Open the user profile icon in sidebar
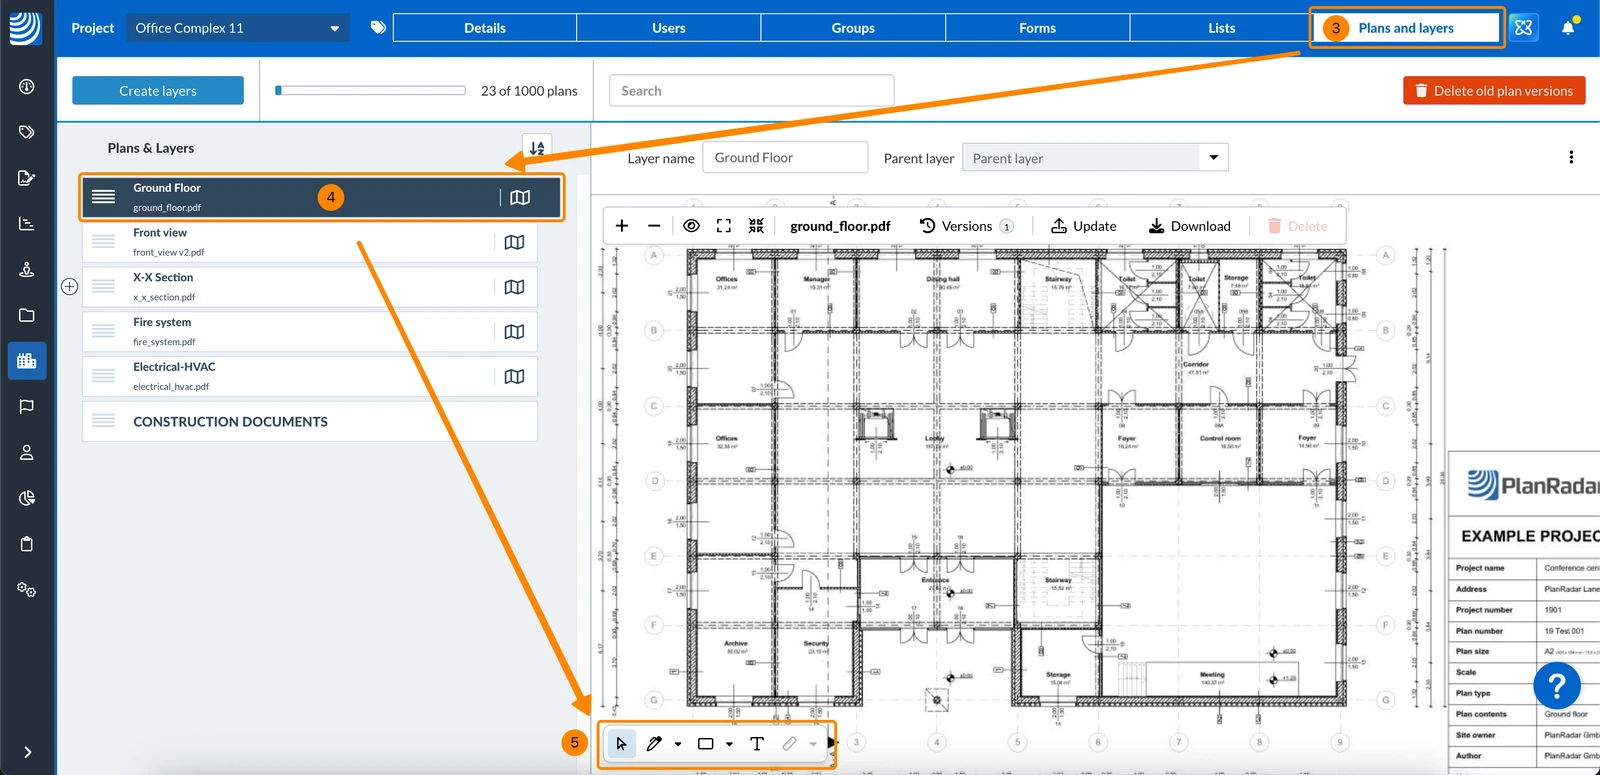The height and width of the screenshot is (775, 1600). coord(27,452)
